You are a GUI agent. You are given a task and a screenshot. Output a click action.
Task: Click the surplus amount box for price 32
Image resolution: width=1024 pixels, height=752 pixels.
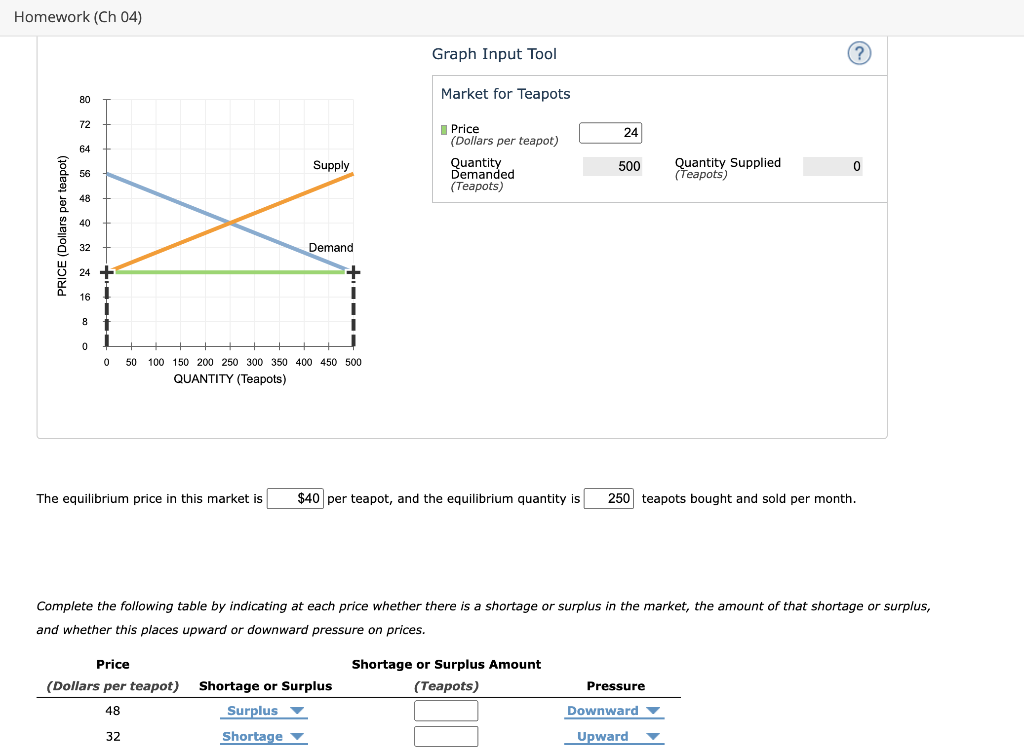pyautogui.click(x=446, y=736)
